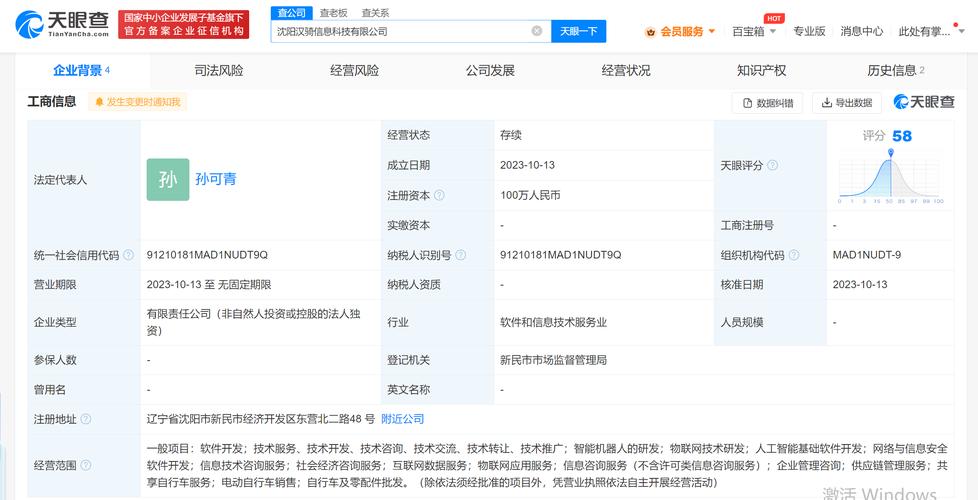Expand the 此处有掌... account dropdown
Screen dimensions: 978x500
(931, 31)
